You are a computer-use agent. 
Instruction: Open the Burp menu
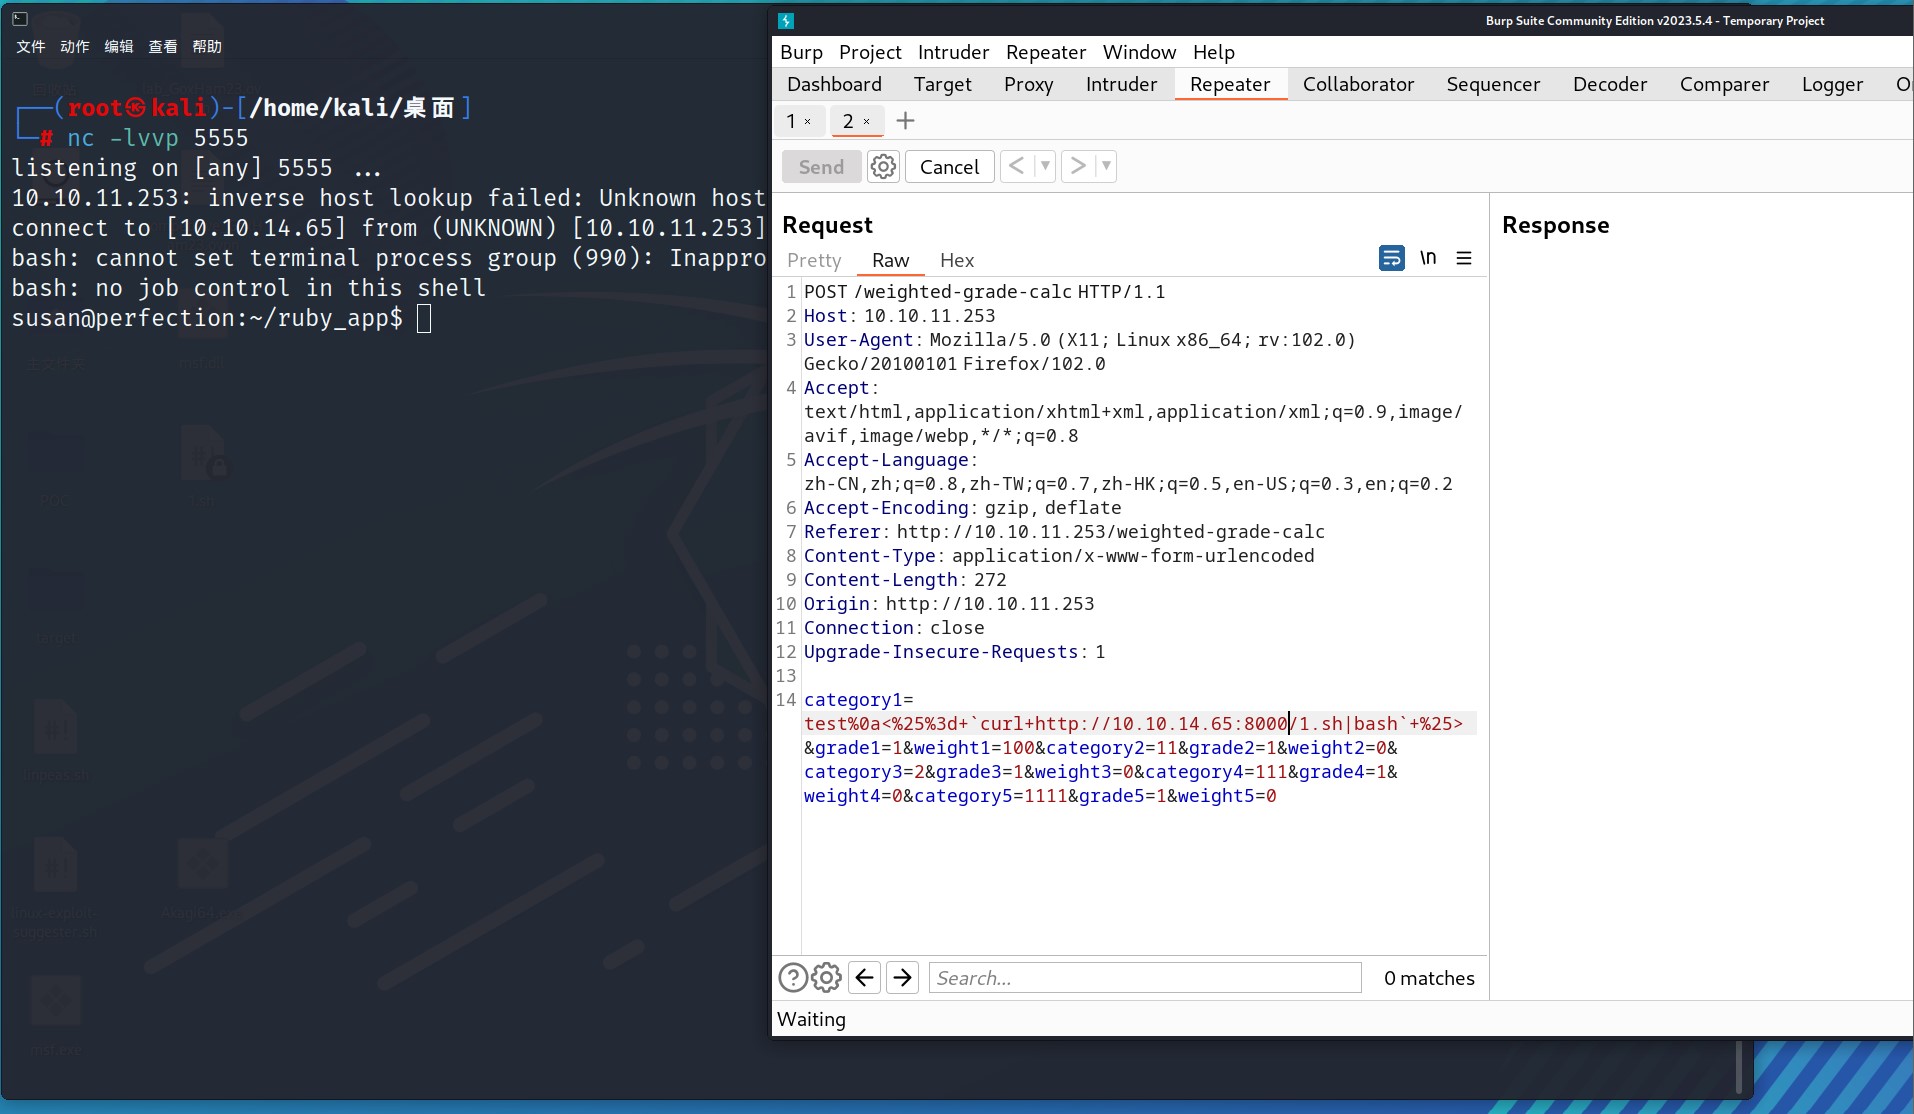tap(801, 52)
